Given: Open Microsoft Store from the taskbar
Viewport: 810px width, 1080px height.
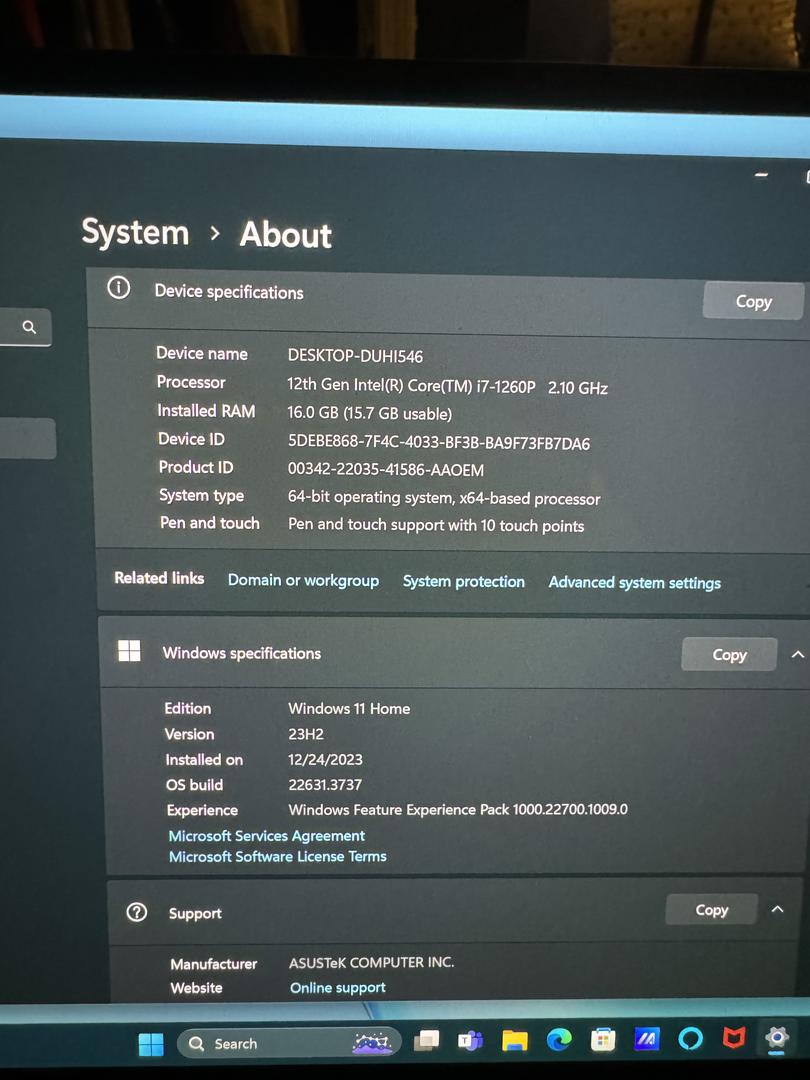Looking at the screenshot, I should [x=602, y=1040].
